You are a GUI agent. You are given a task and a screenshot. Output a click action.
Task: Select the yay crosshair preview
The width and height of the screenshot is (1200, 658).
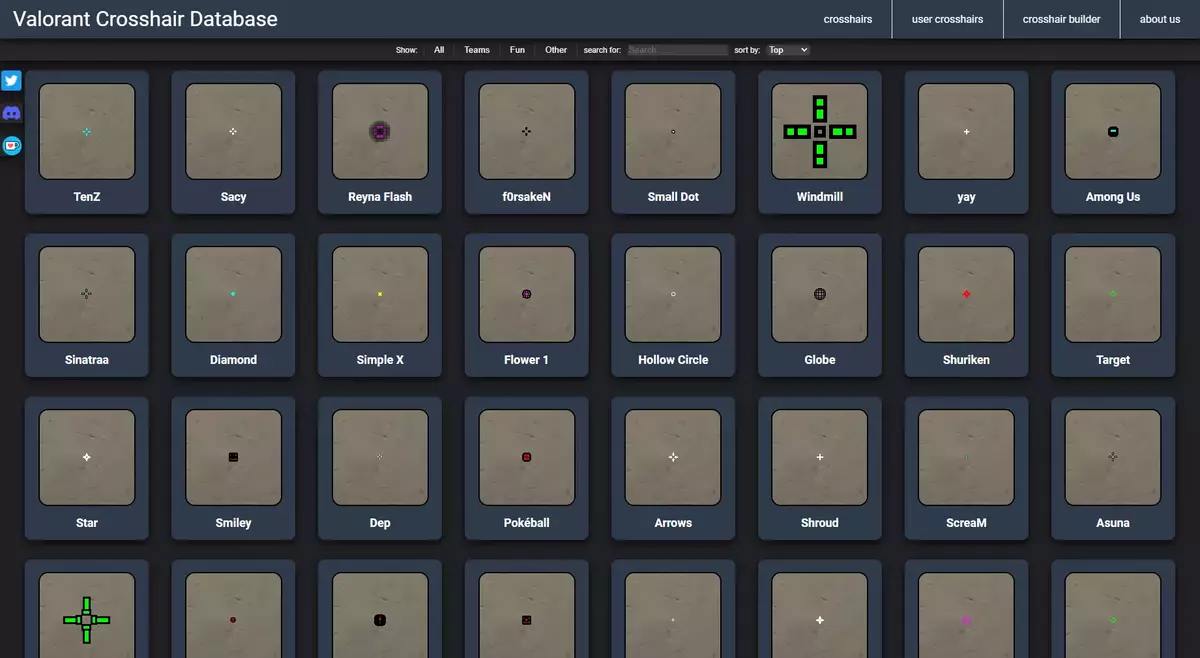point(966,131)
